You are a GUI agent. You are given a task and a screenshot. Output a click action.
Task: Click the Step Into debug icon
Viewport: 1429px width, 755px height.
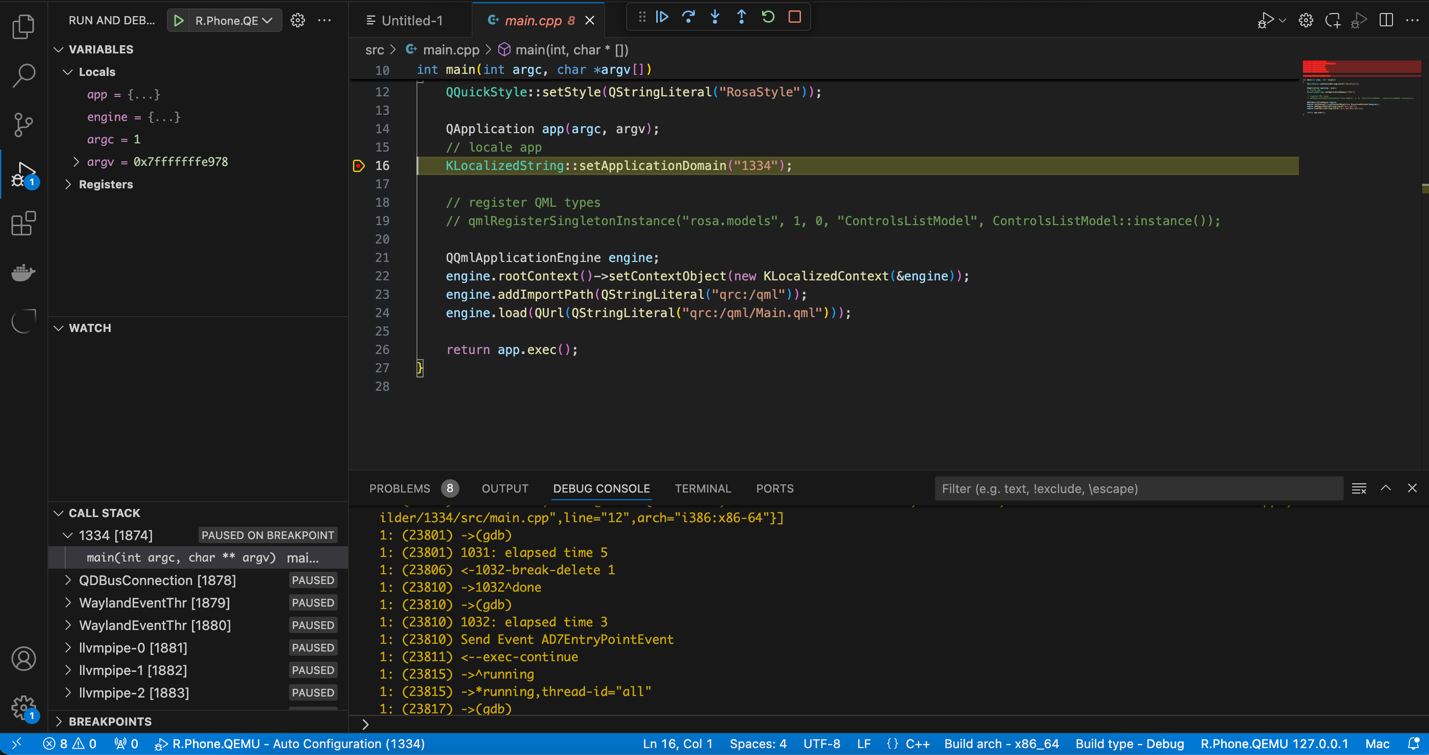[x=715, y=17]
